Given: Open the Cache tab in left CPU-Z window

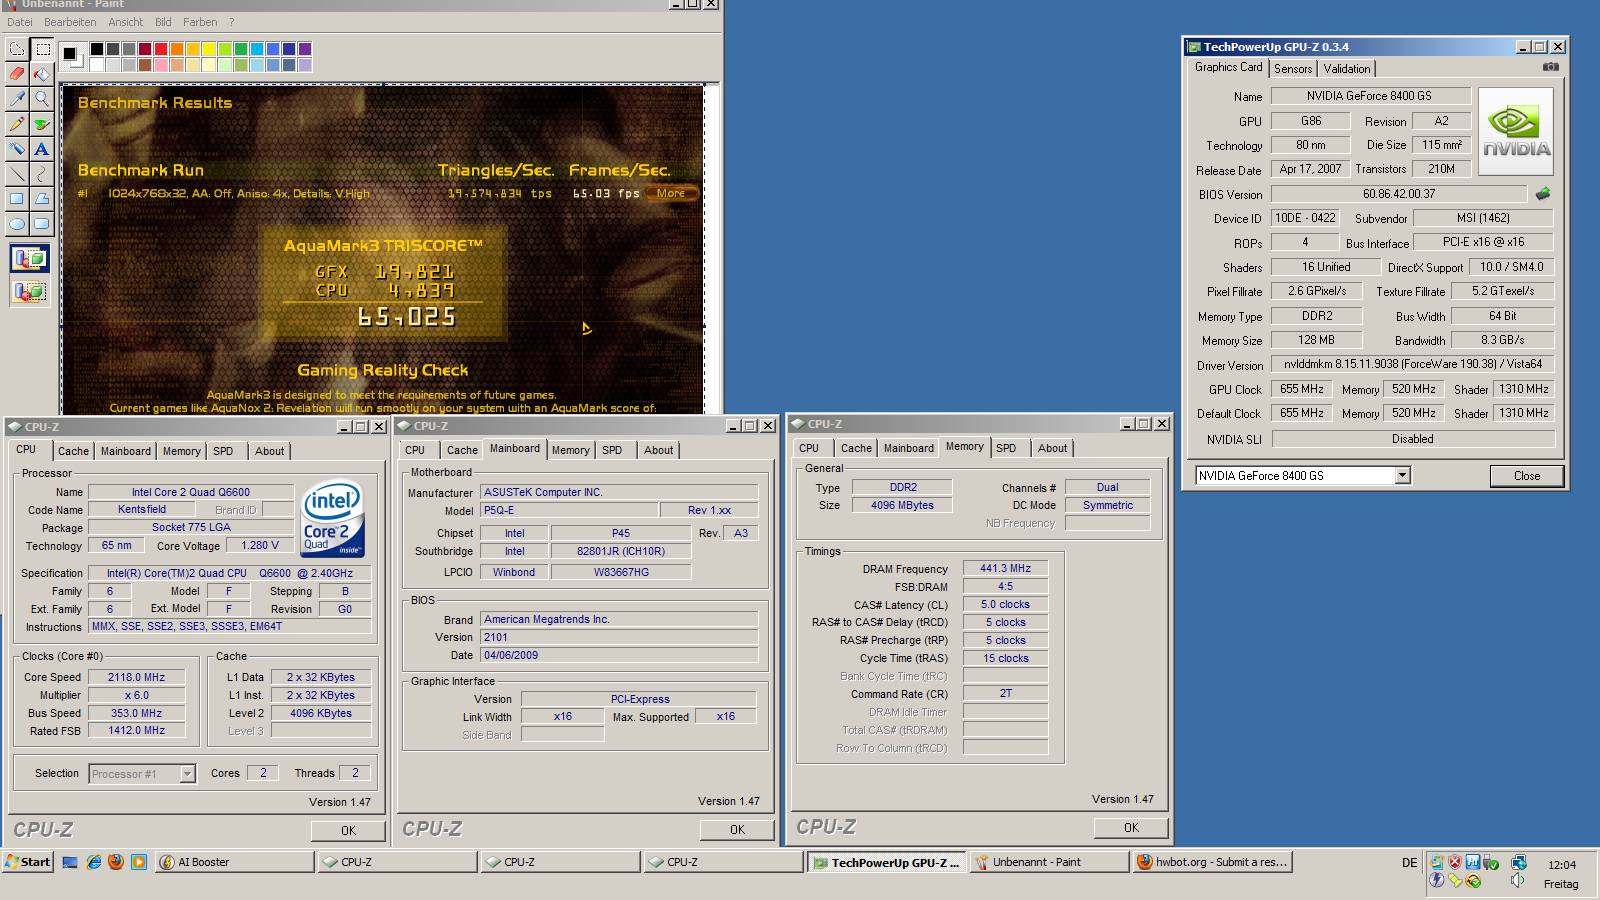Looking at the screenshot, I should pos(73,451).
